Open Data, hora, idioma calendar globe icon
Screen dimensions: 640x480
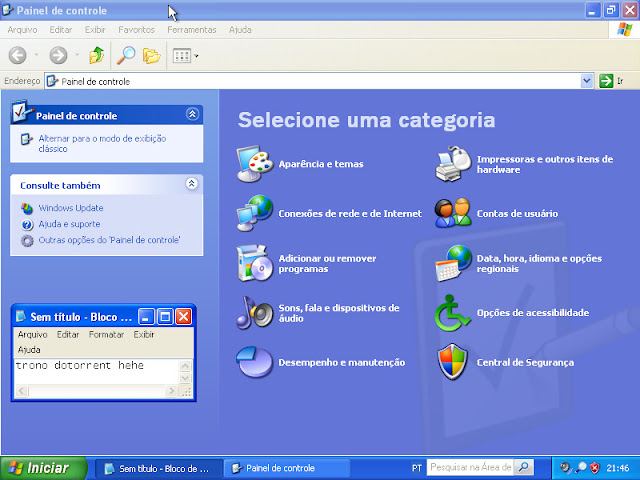coord(453,263)
